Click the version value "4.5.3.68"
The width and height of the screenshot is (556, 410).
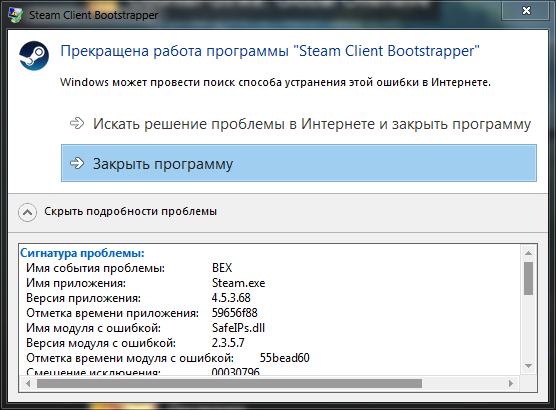click(231, 298)
